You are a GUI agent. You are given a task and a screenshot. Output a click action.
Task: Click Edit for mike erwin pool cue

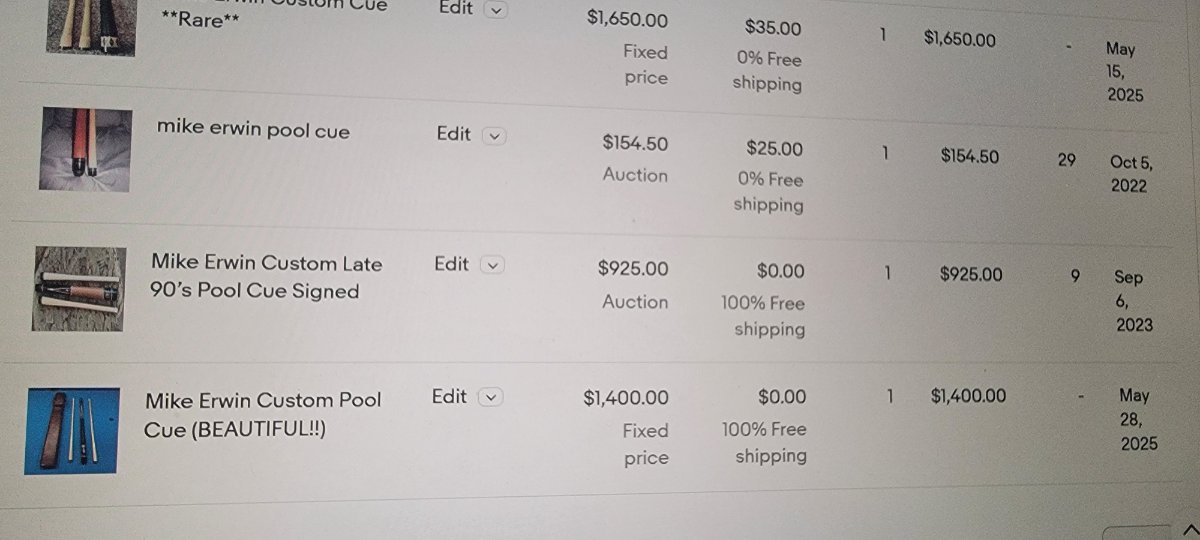[x=453, y=134]
